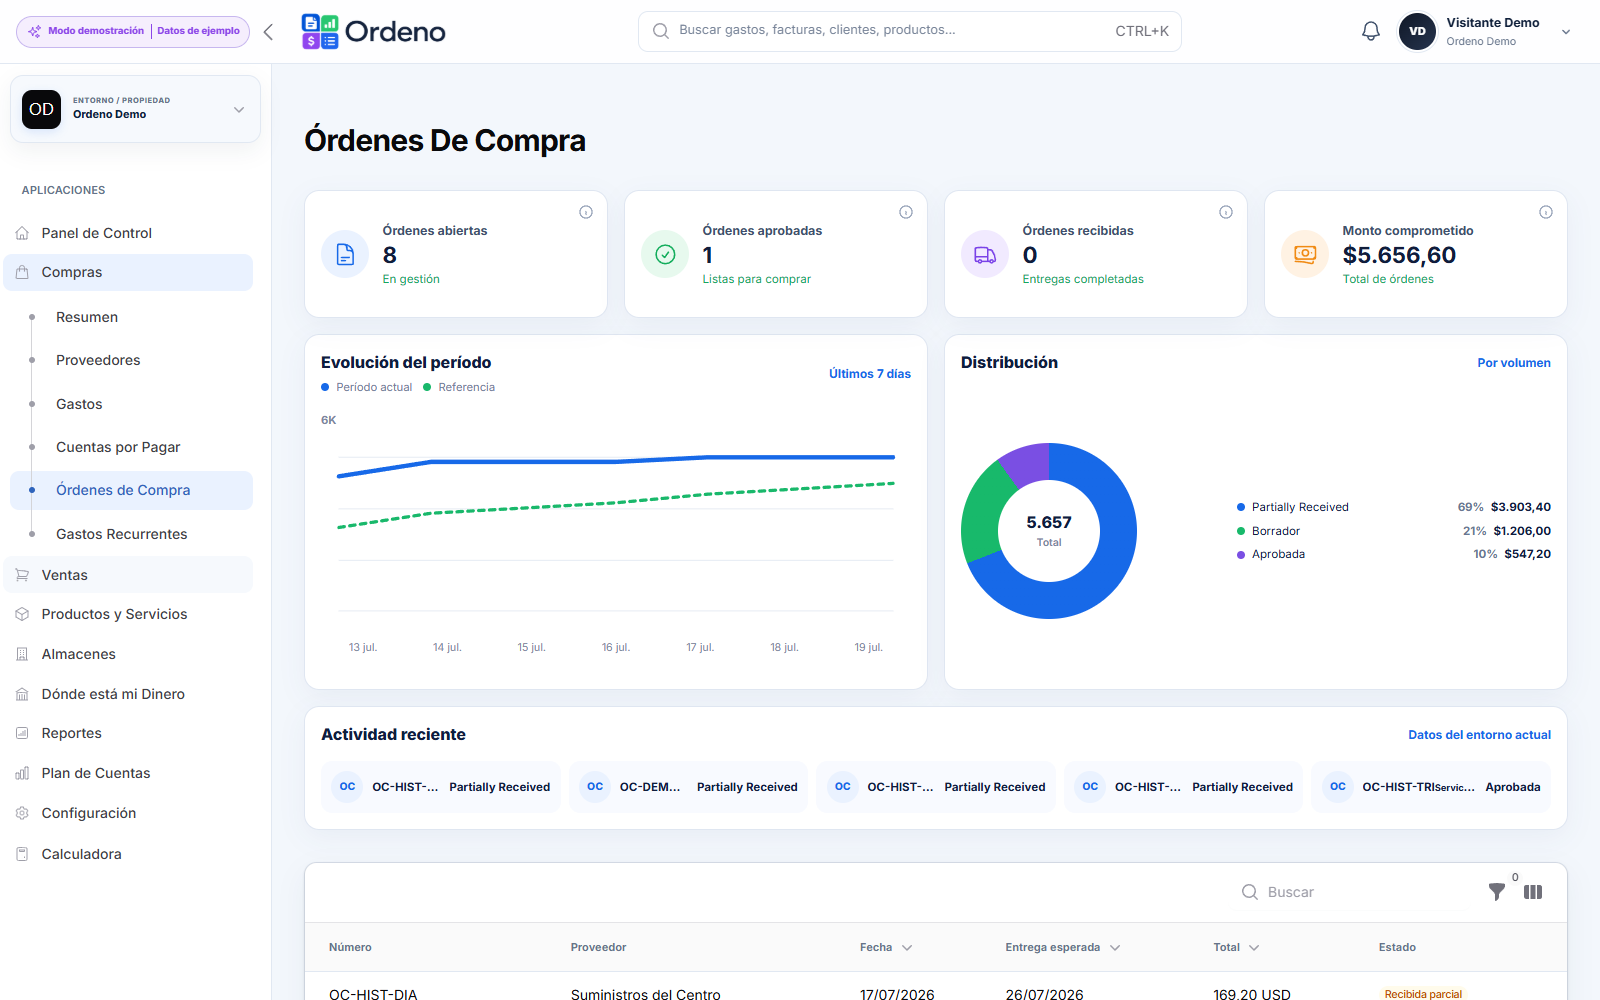
Task: Click the info icon on Órdenes recibidas card
Action: (x=1226, y=212)
